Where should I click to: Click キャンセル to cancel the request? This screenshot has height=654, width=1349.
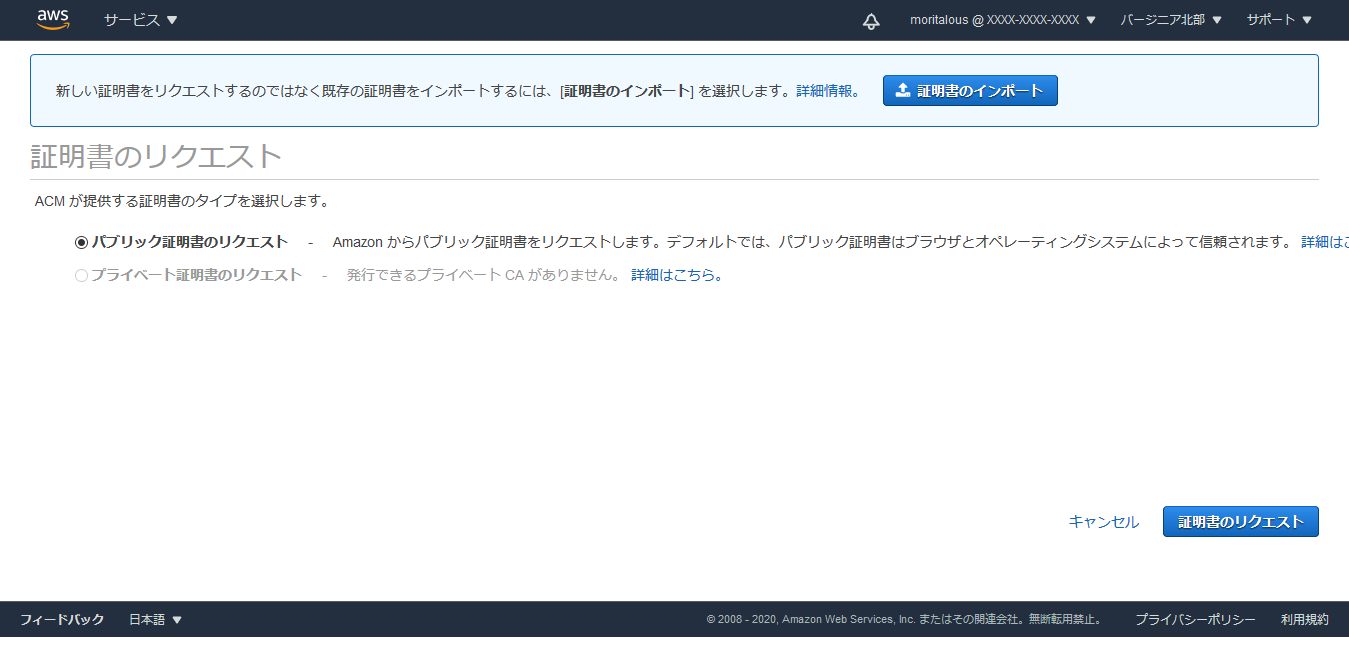(x=1103, y=522)
